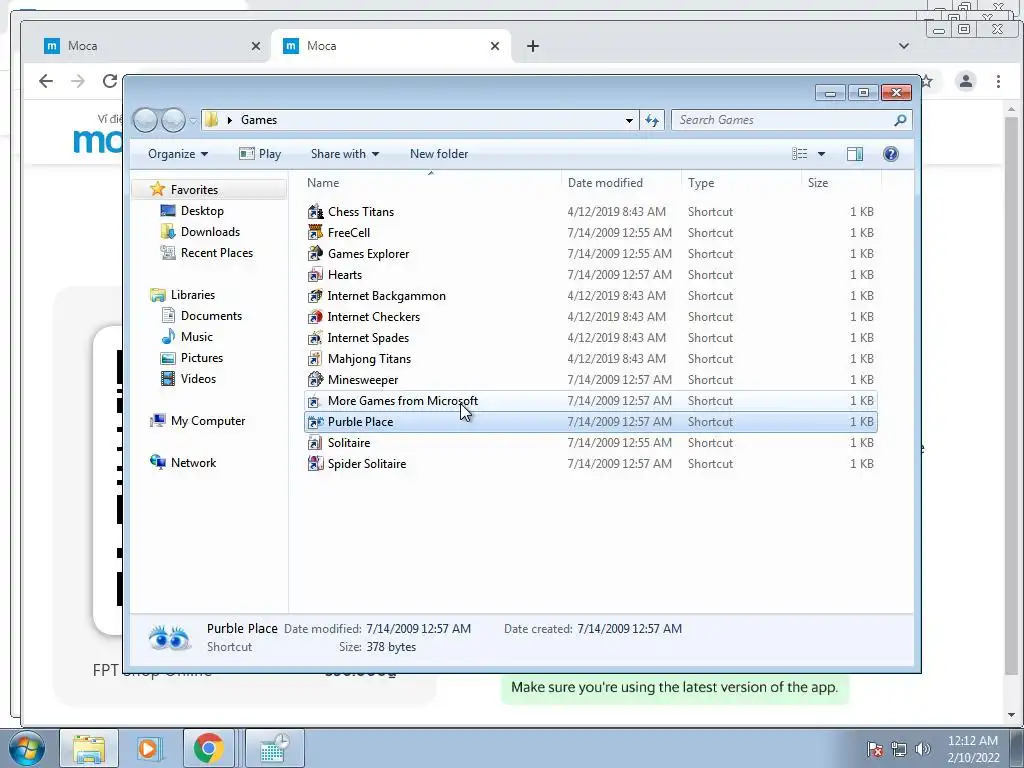This screenshot has width=1024, height=768.
Task: Select the FreeCell shortcut icon
Action: [x=315, y=232]
